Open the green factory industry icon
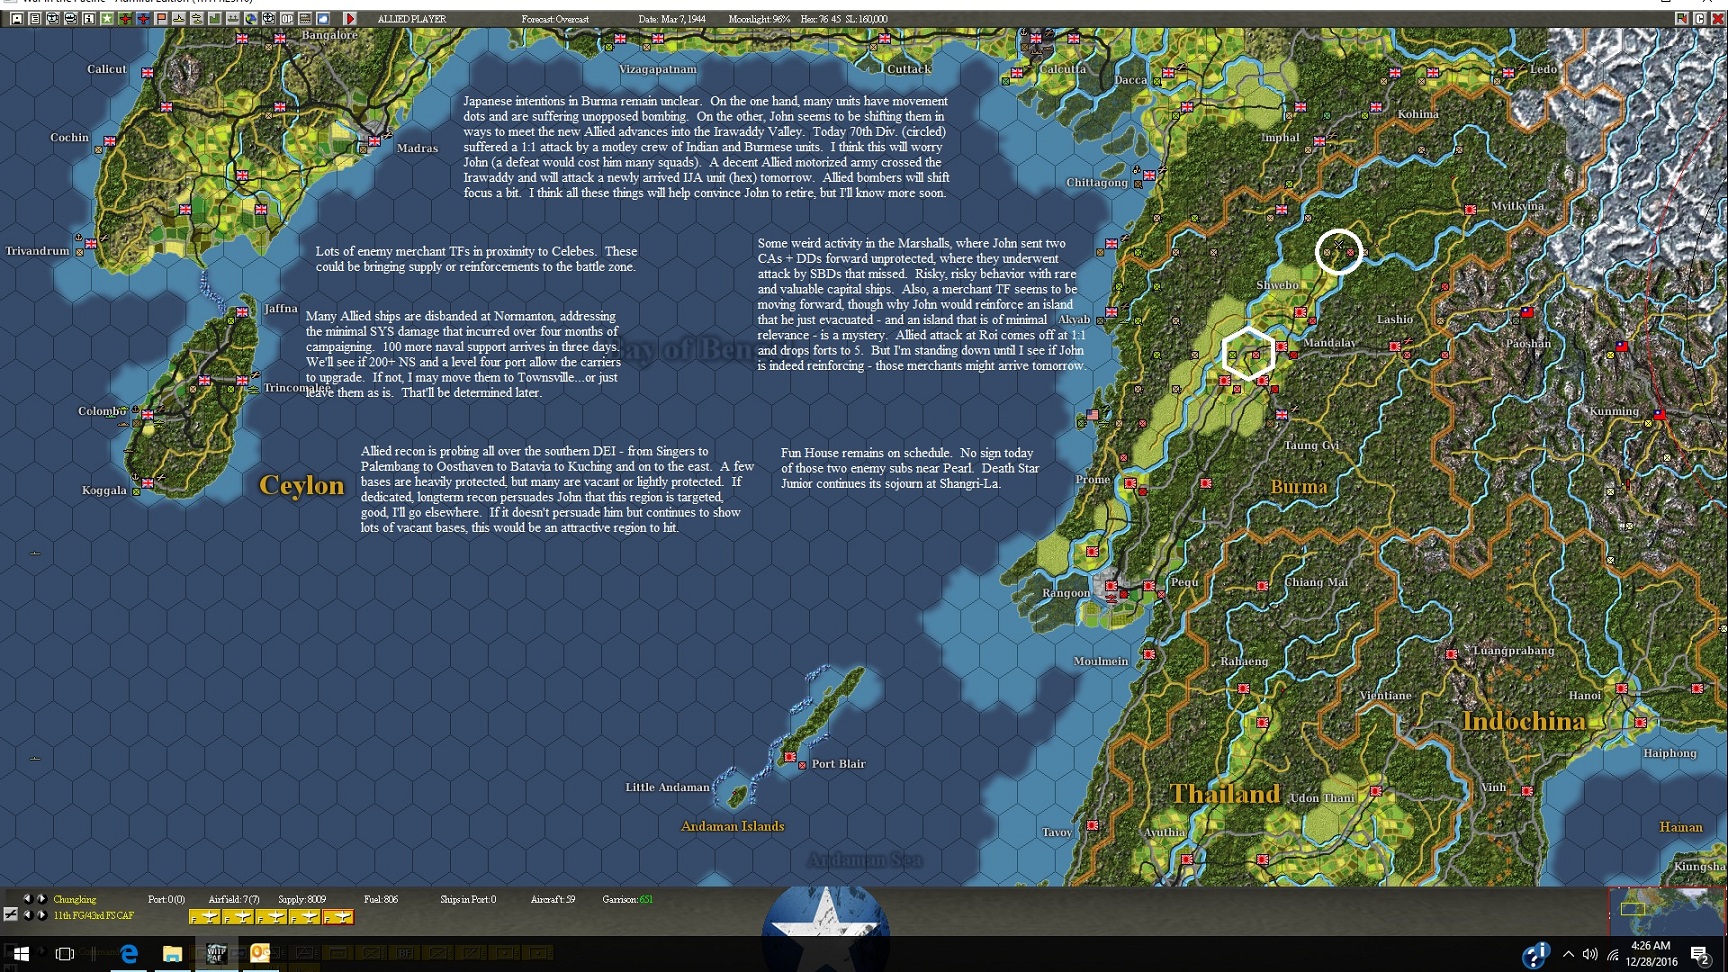1728x972 pixels. pos(214,19)
